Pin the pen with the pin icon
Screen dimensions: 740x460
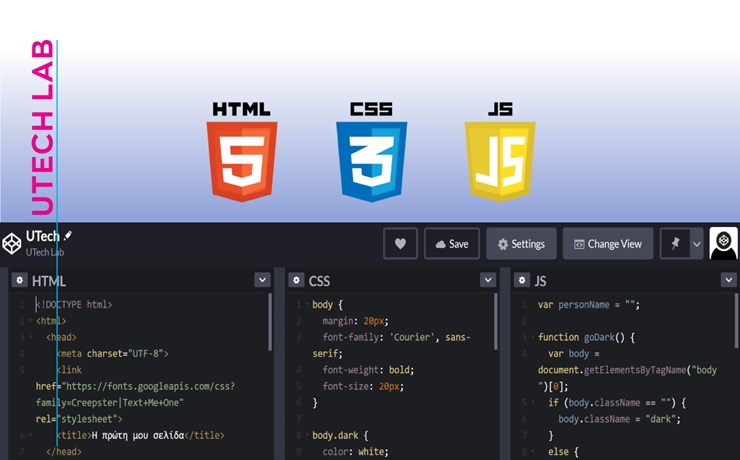[x=675, y=244]
